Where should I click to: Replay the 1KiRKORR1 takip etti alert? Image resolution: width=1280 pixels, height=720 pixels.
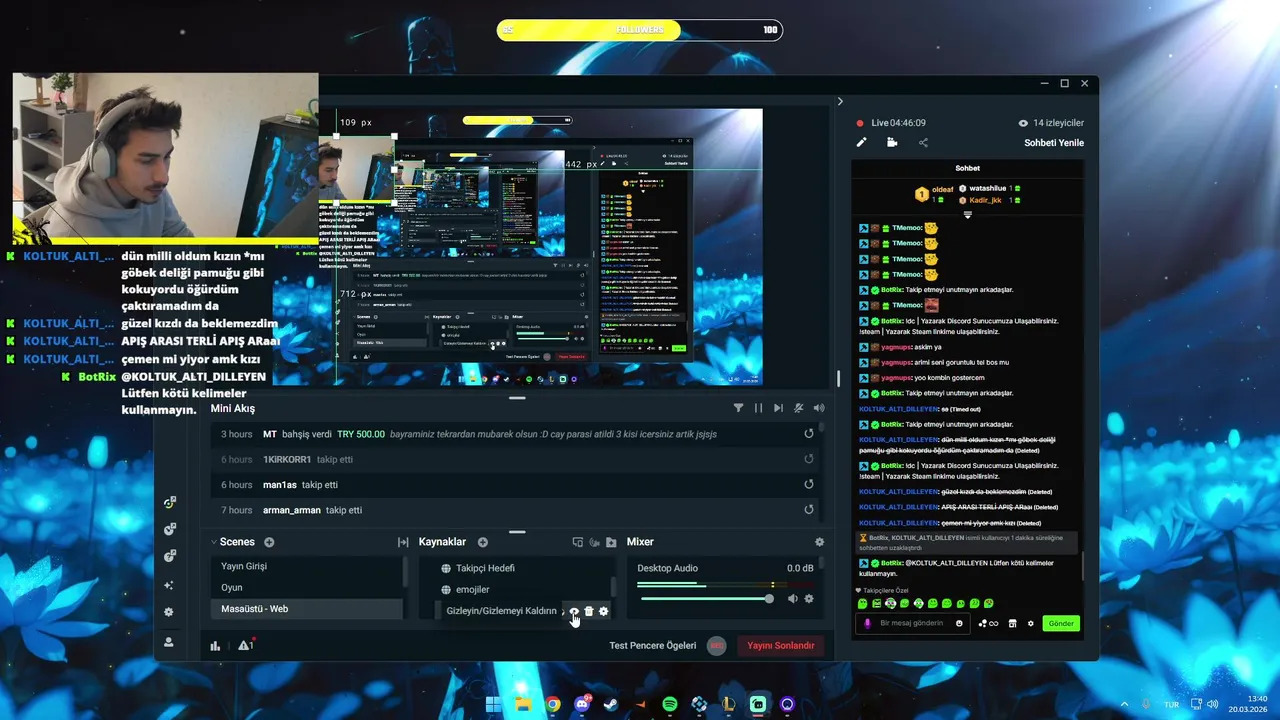coord(809,459)
